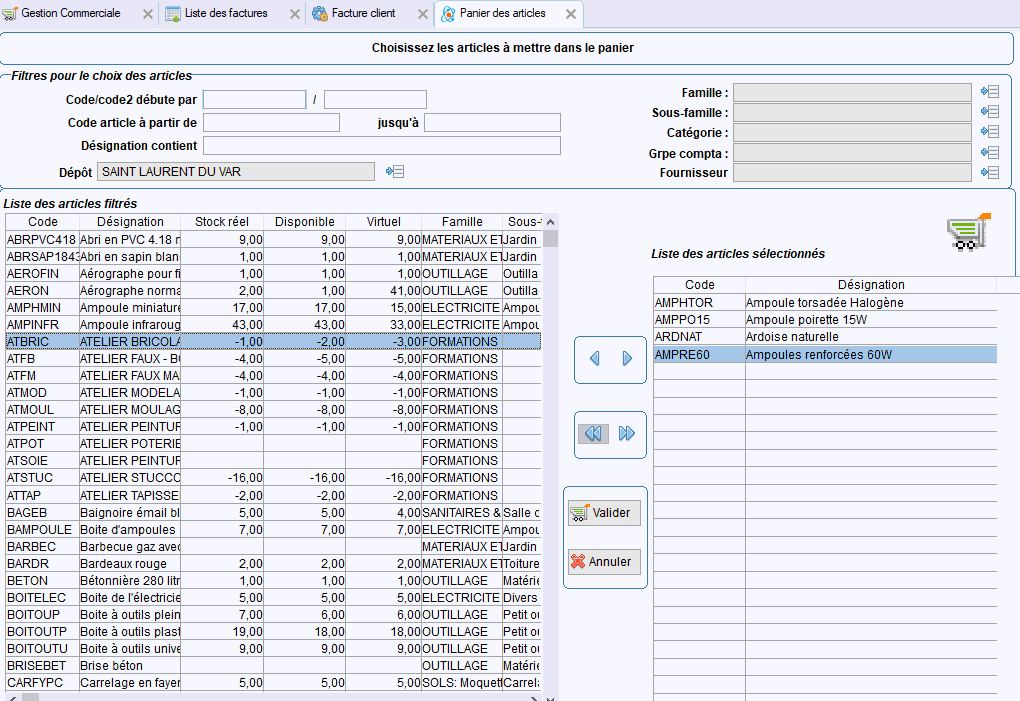Click the single right arrow to add article
The height and width of the screenshot is (701, 1020).
click(x=628, y=358)
